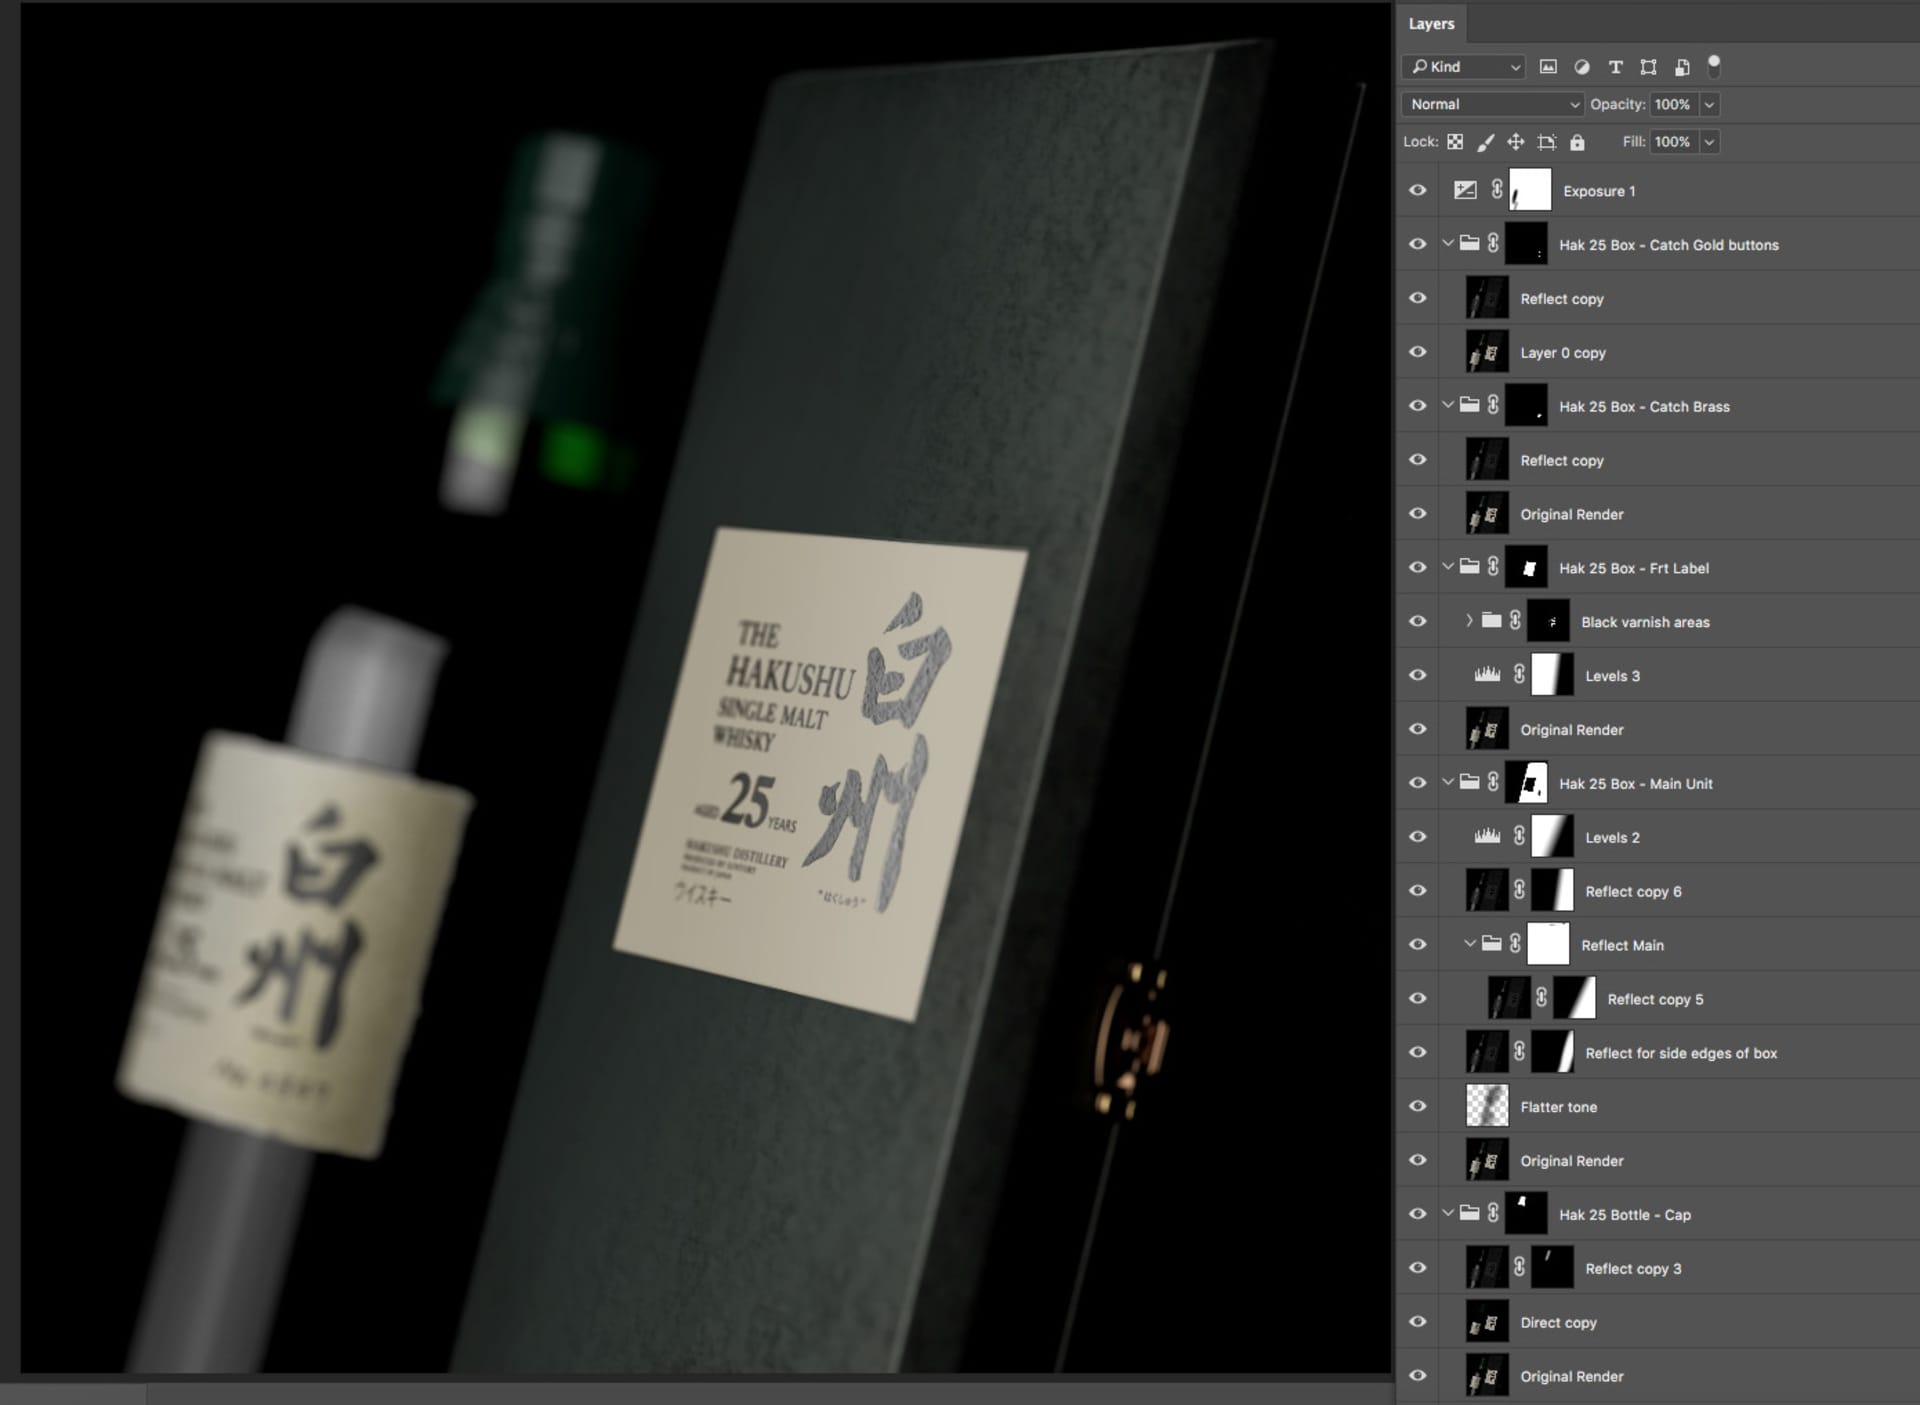Expand the Black varnish areas group
Viewport: 1920px width, 1405px height.
(x=1469, y=621)
